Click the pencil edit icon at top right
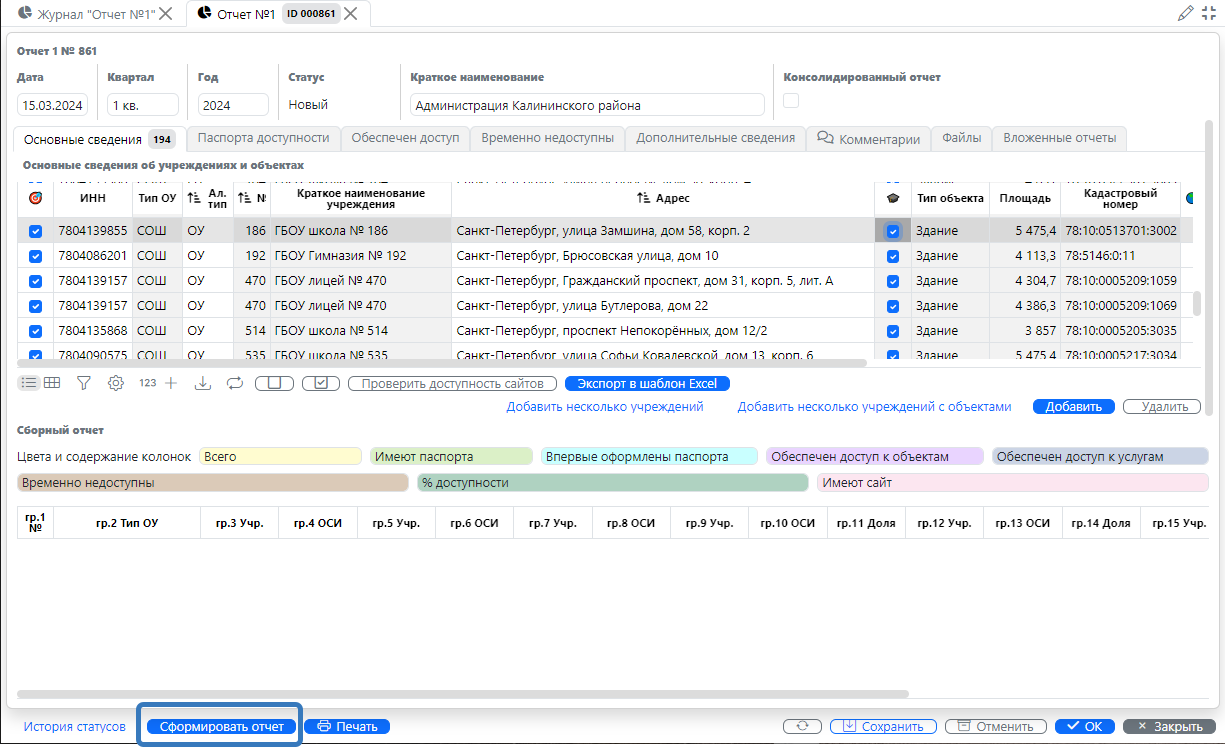 [x=1186, y=13]
